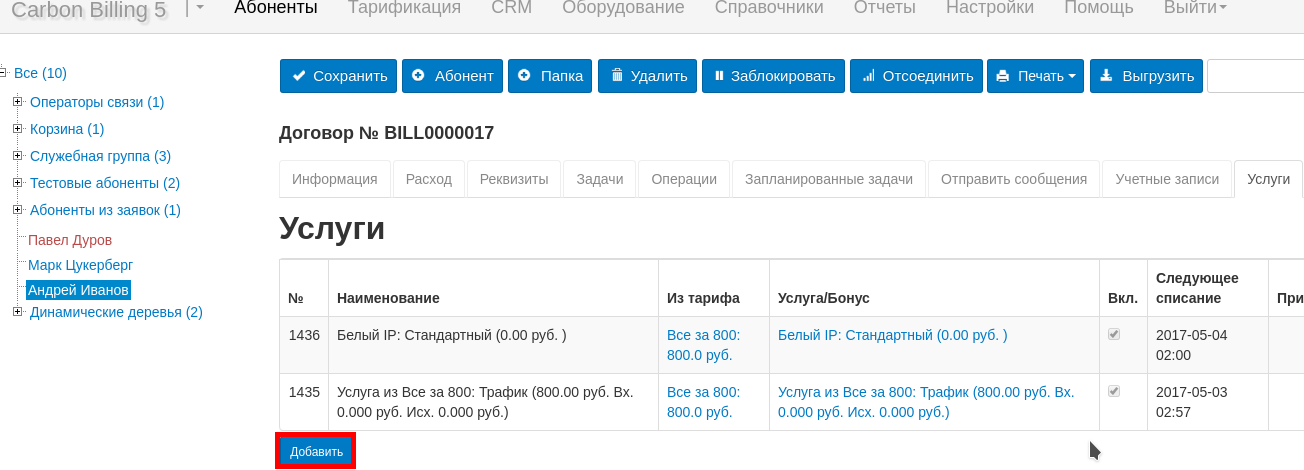Switch to the Расход tab
The width and height of the screenshot is (1304, 470).
coord(429,179)
